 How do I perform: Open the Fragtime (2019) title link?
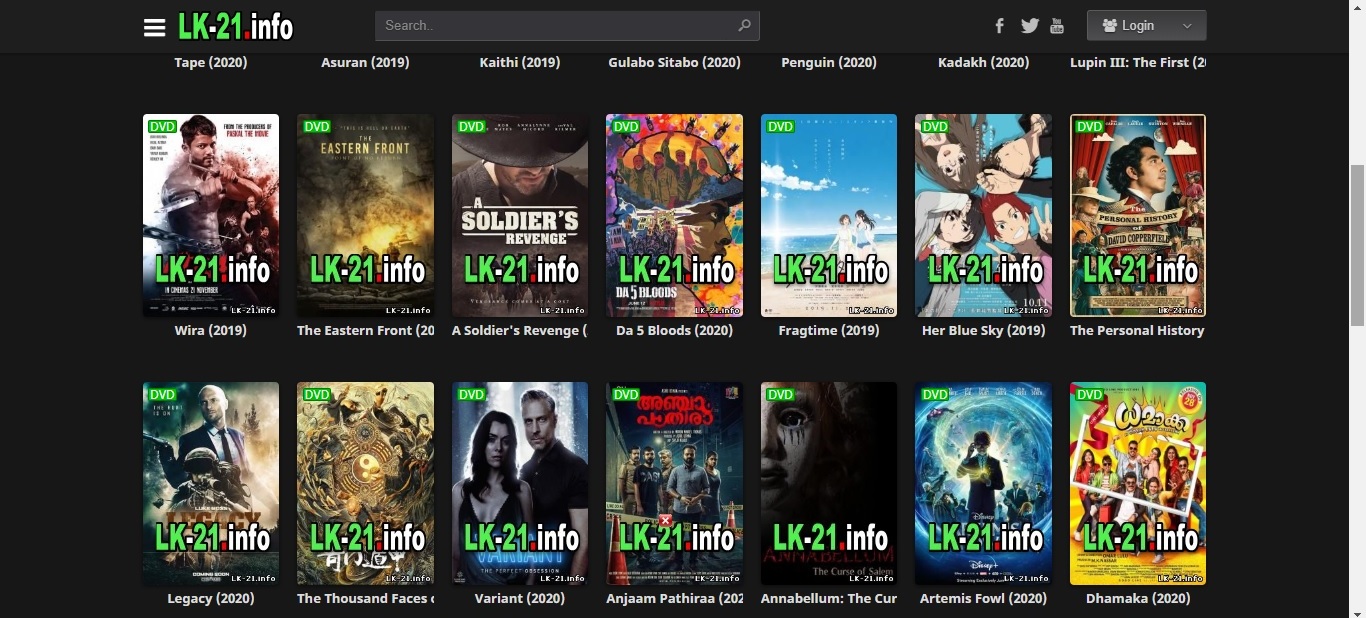829,330
